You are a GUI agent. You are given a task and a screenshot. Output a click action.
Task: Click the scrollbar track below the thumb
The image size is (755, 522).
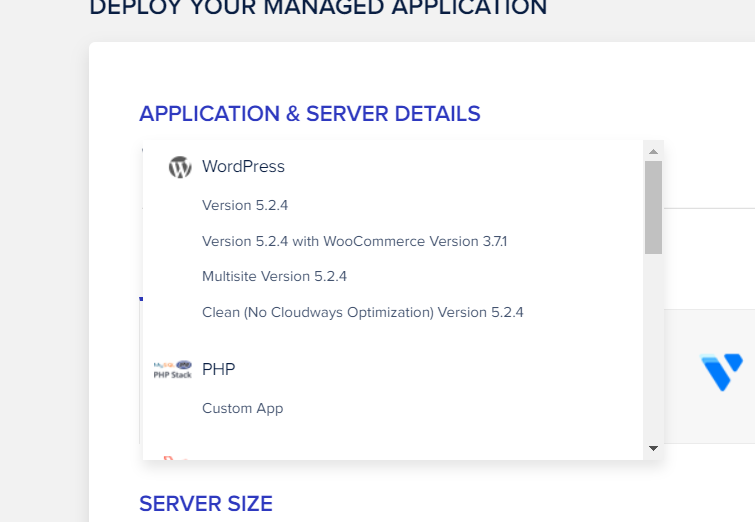pyautogui.click(x=653, y=350)
